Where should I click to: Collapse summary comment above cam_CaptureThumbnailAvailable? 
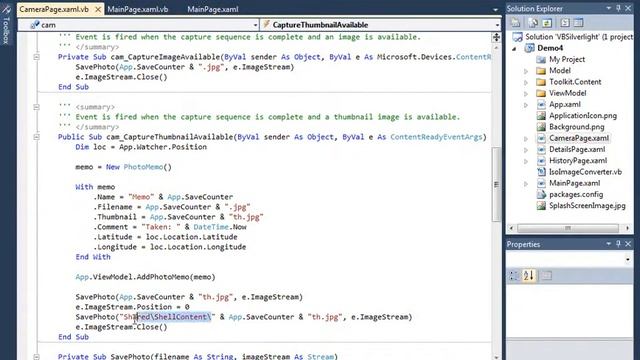point(36,107)
